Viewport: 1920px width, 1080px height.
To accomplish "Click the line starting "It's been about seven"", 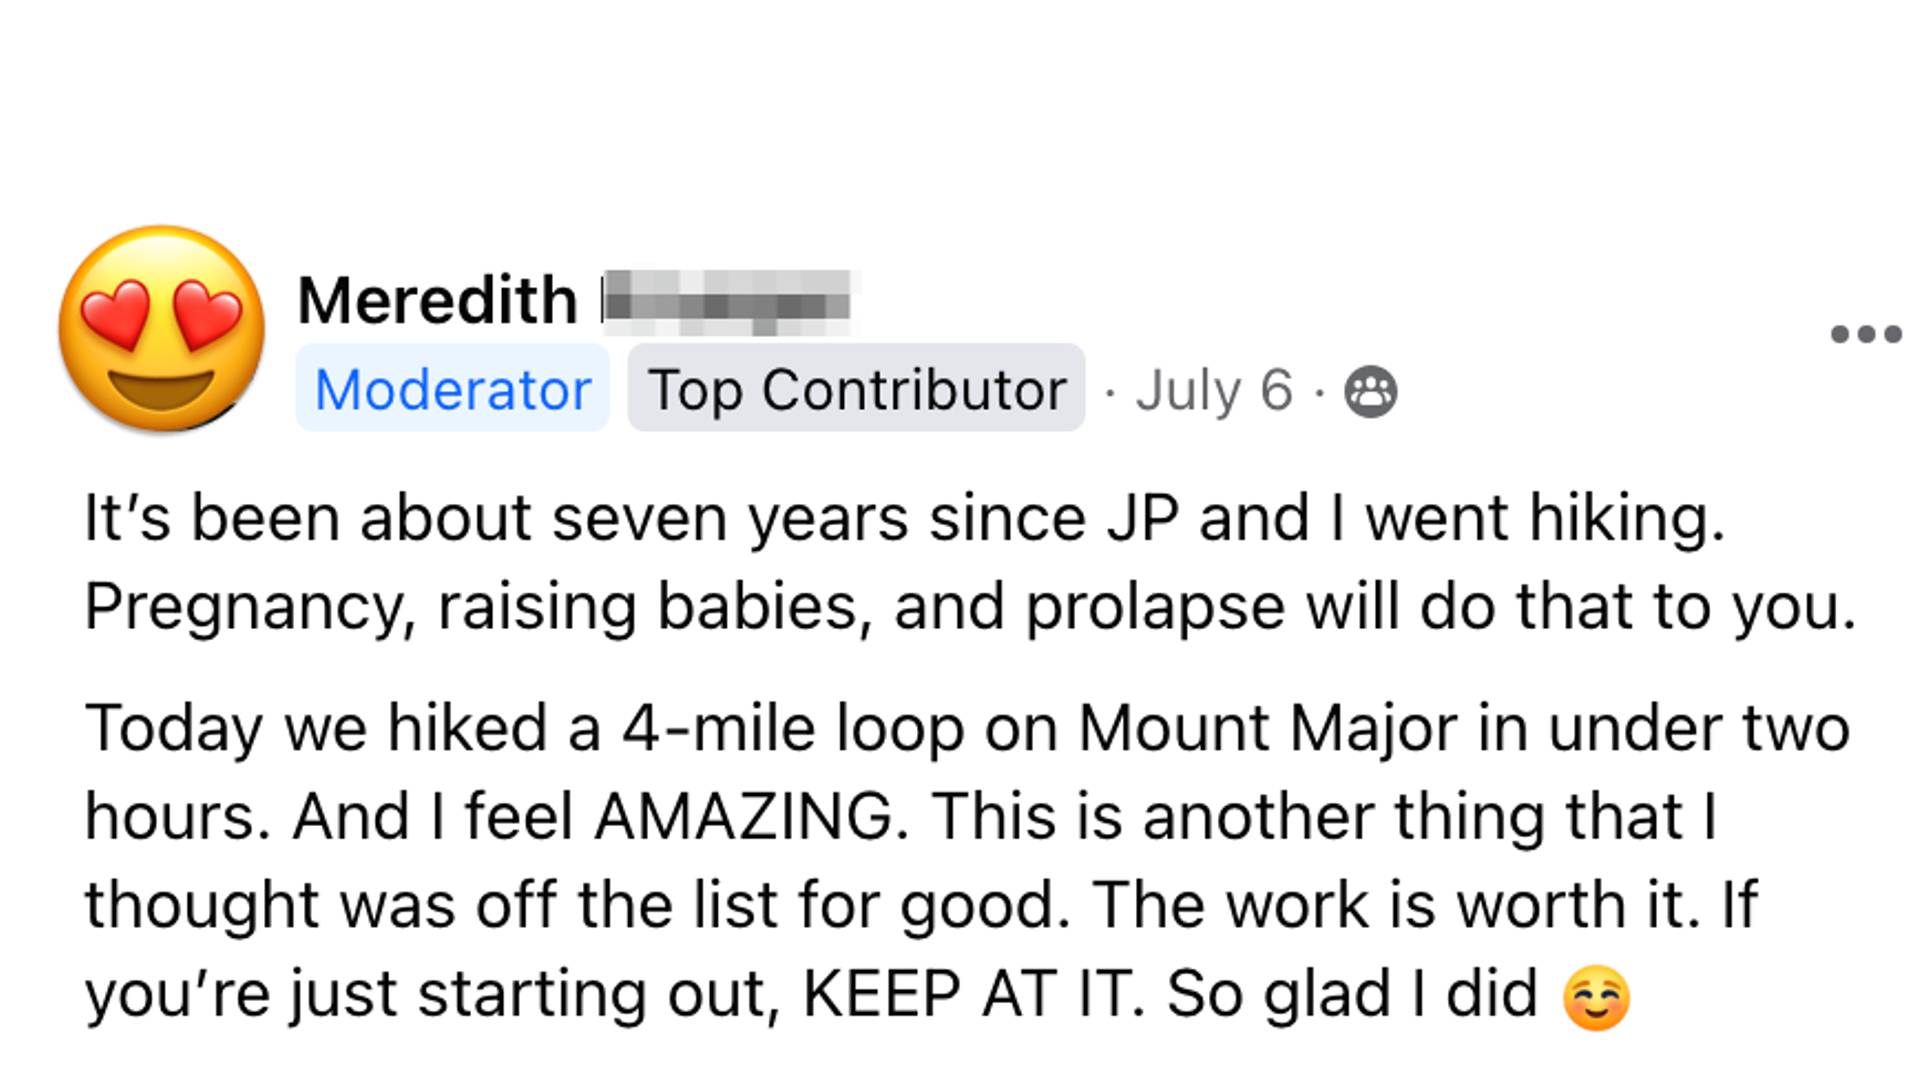I will point(905,518).
